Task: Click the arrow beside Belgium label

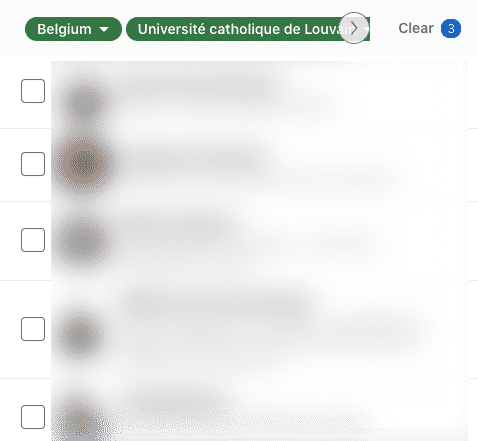Action: (104, 29)
